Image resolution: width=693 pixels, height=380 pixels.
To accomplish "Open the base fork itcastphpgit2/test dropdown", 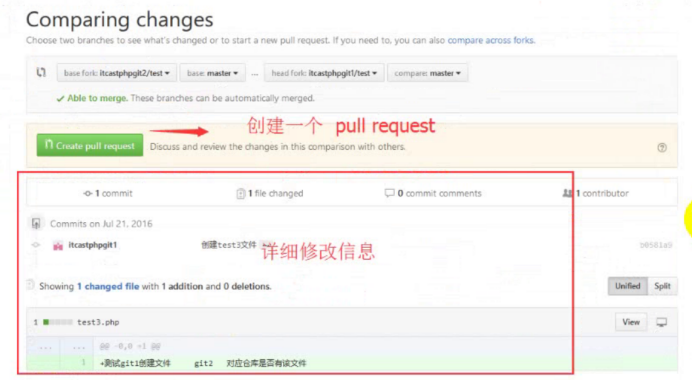I will click(117, 73).
